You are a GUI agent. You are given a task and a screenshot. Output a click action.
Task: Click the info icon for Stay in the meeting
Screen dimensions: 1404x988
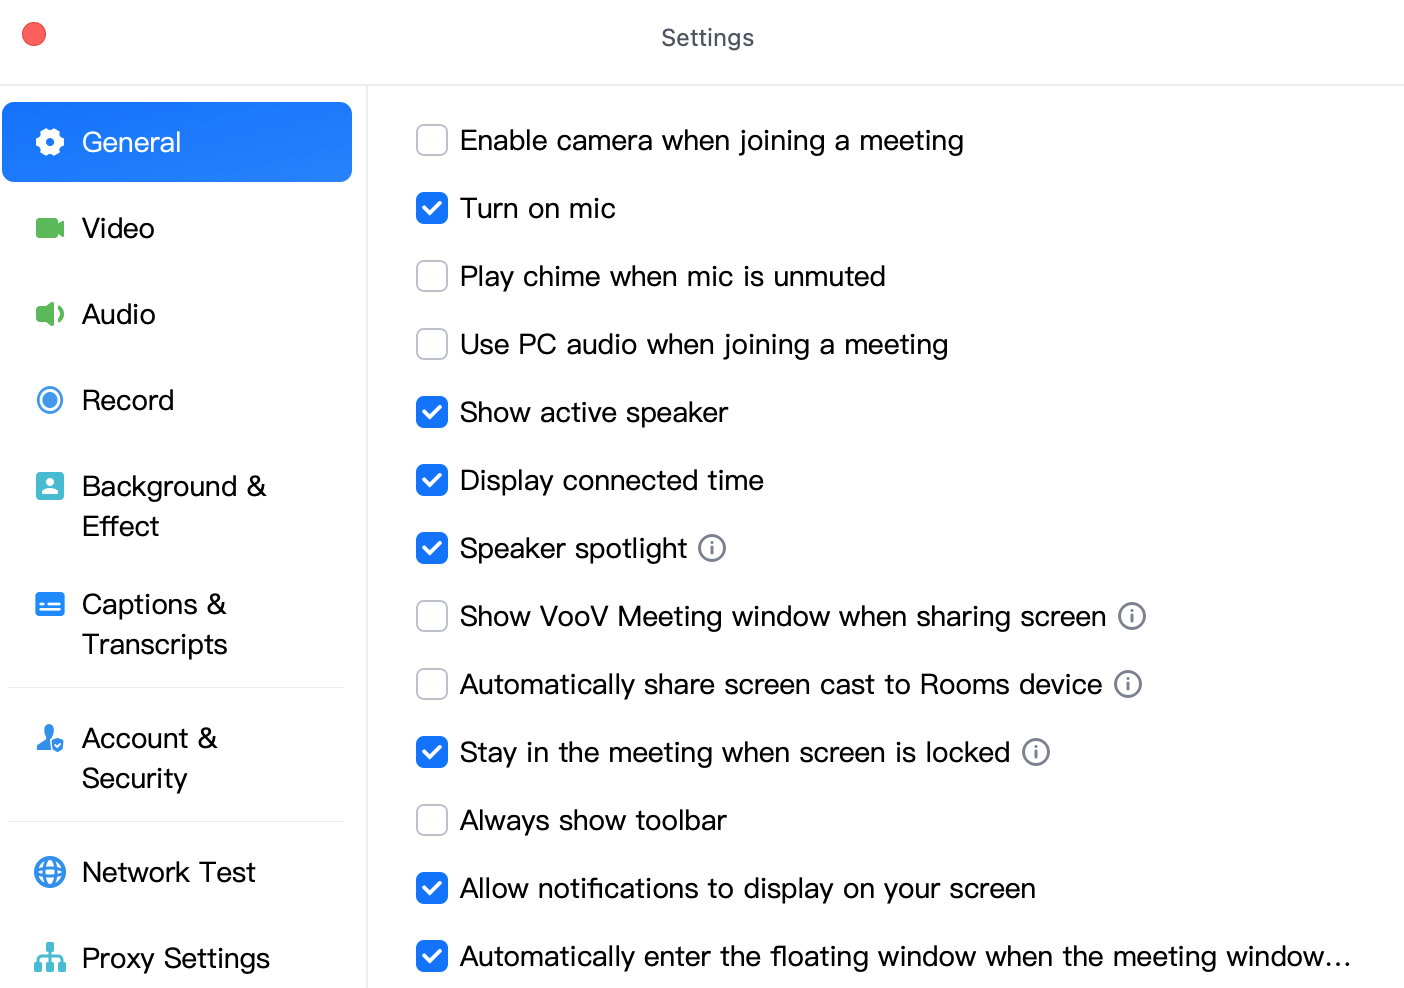pos(1036,752)
